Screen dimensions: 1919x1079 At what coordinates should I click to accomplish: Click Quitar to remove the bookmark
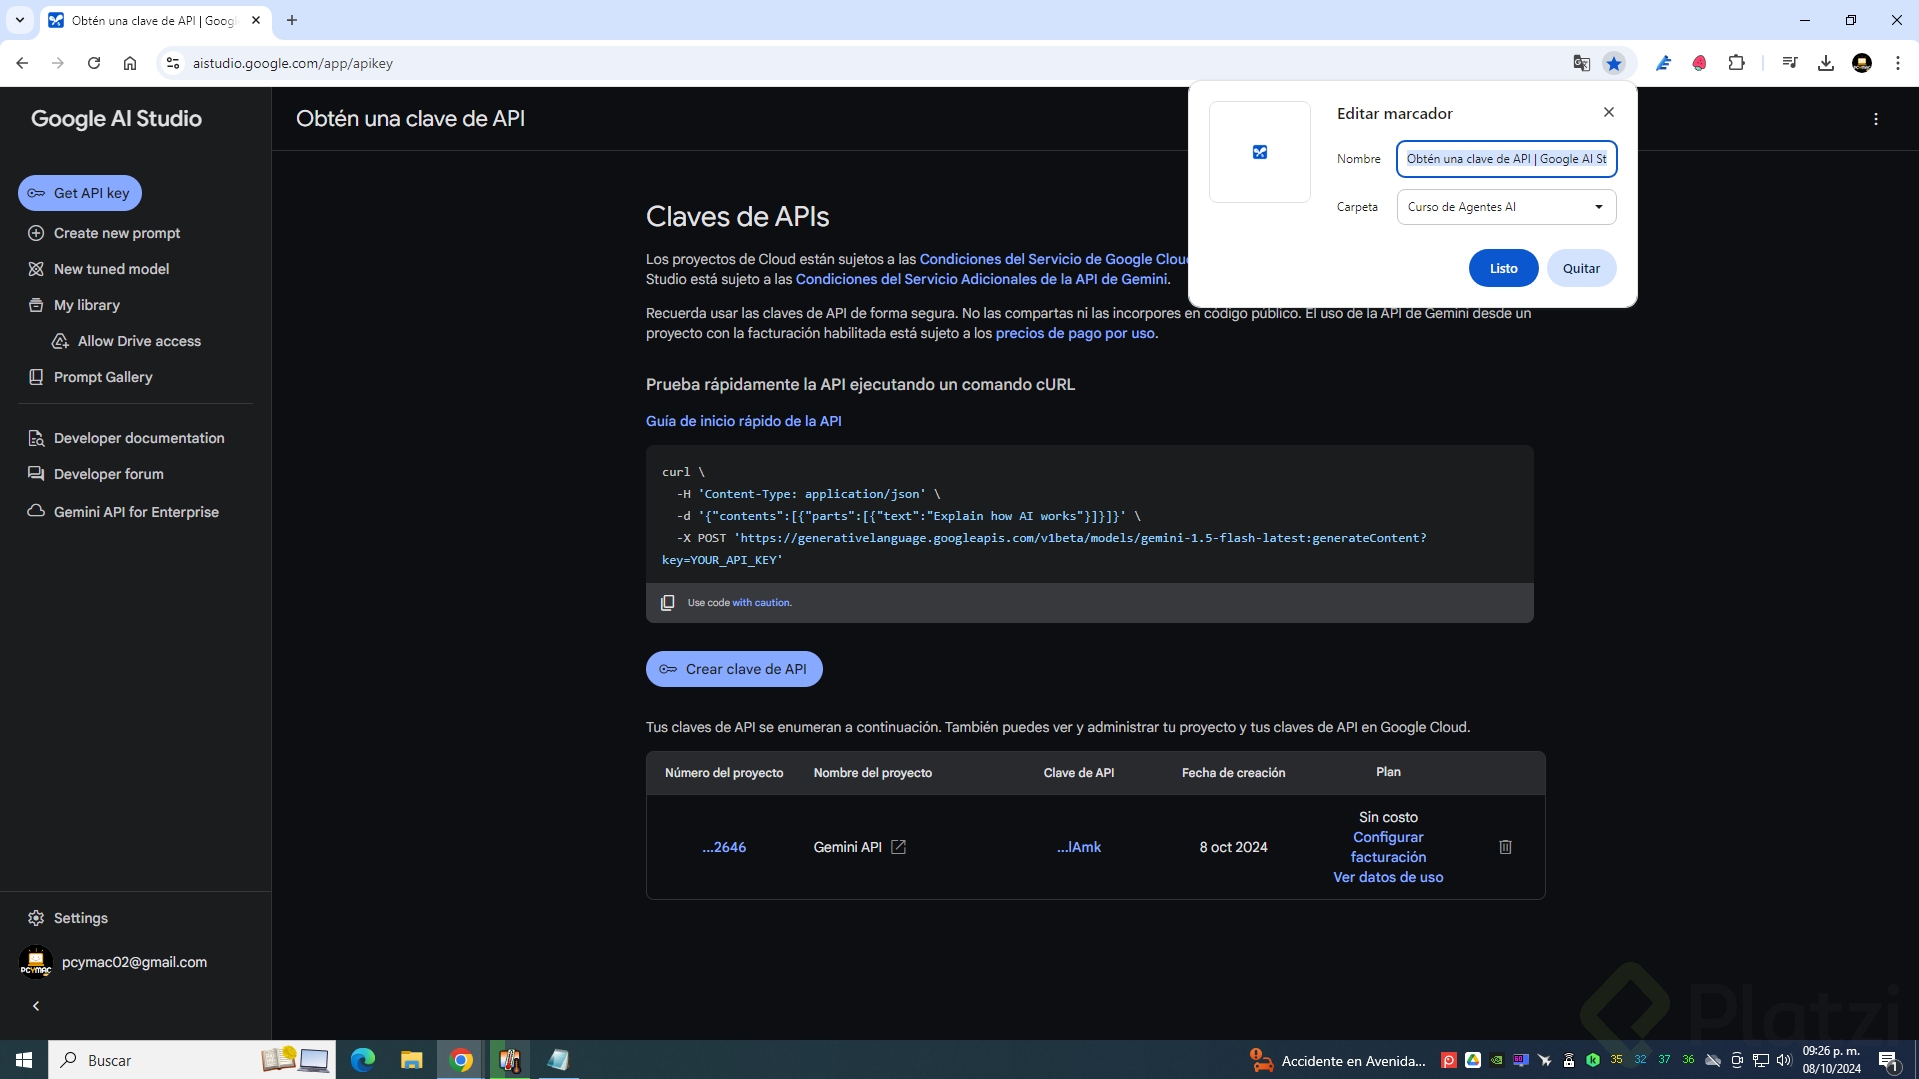(x=1581, y=268)
